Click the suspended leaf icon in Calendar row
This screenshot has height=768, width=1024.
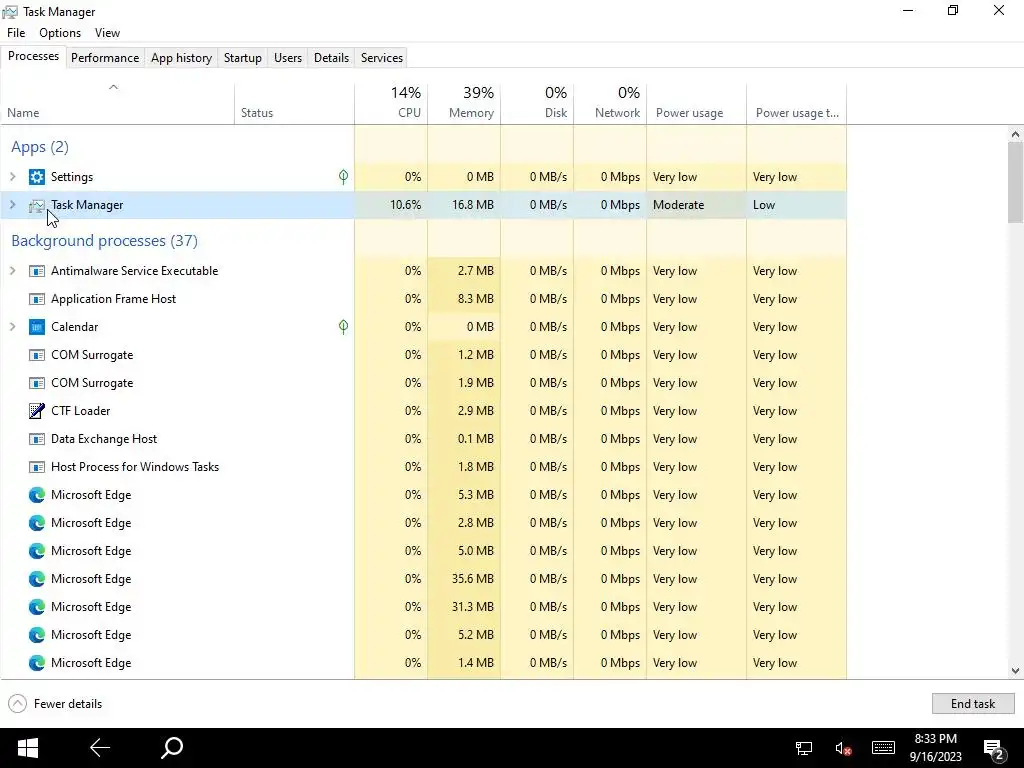tap(344, 327)
